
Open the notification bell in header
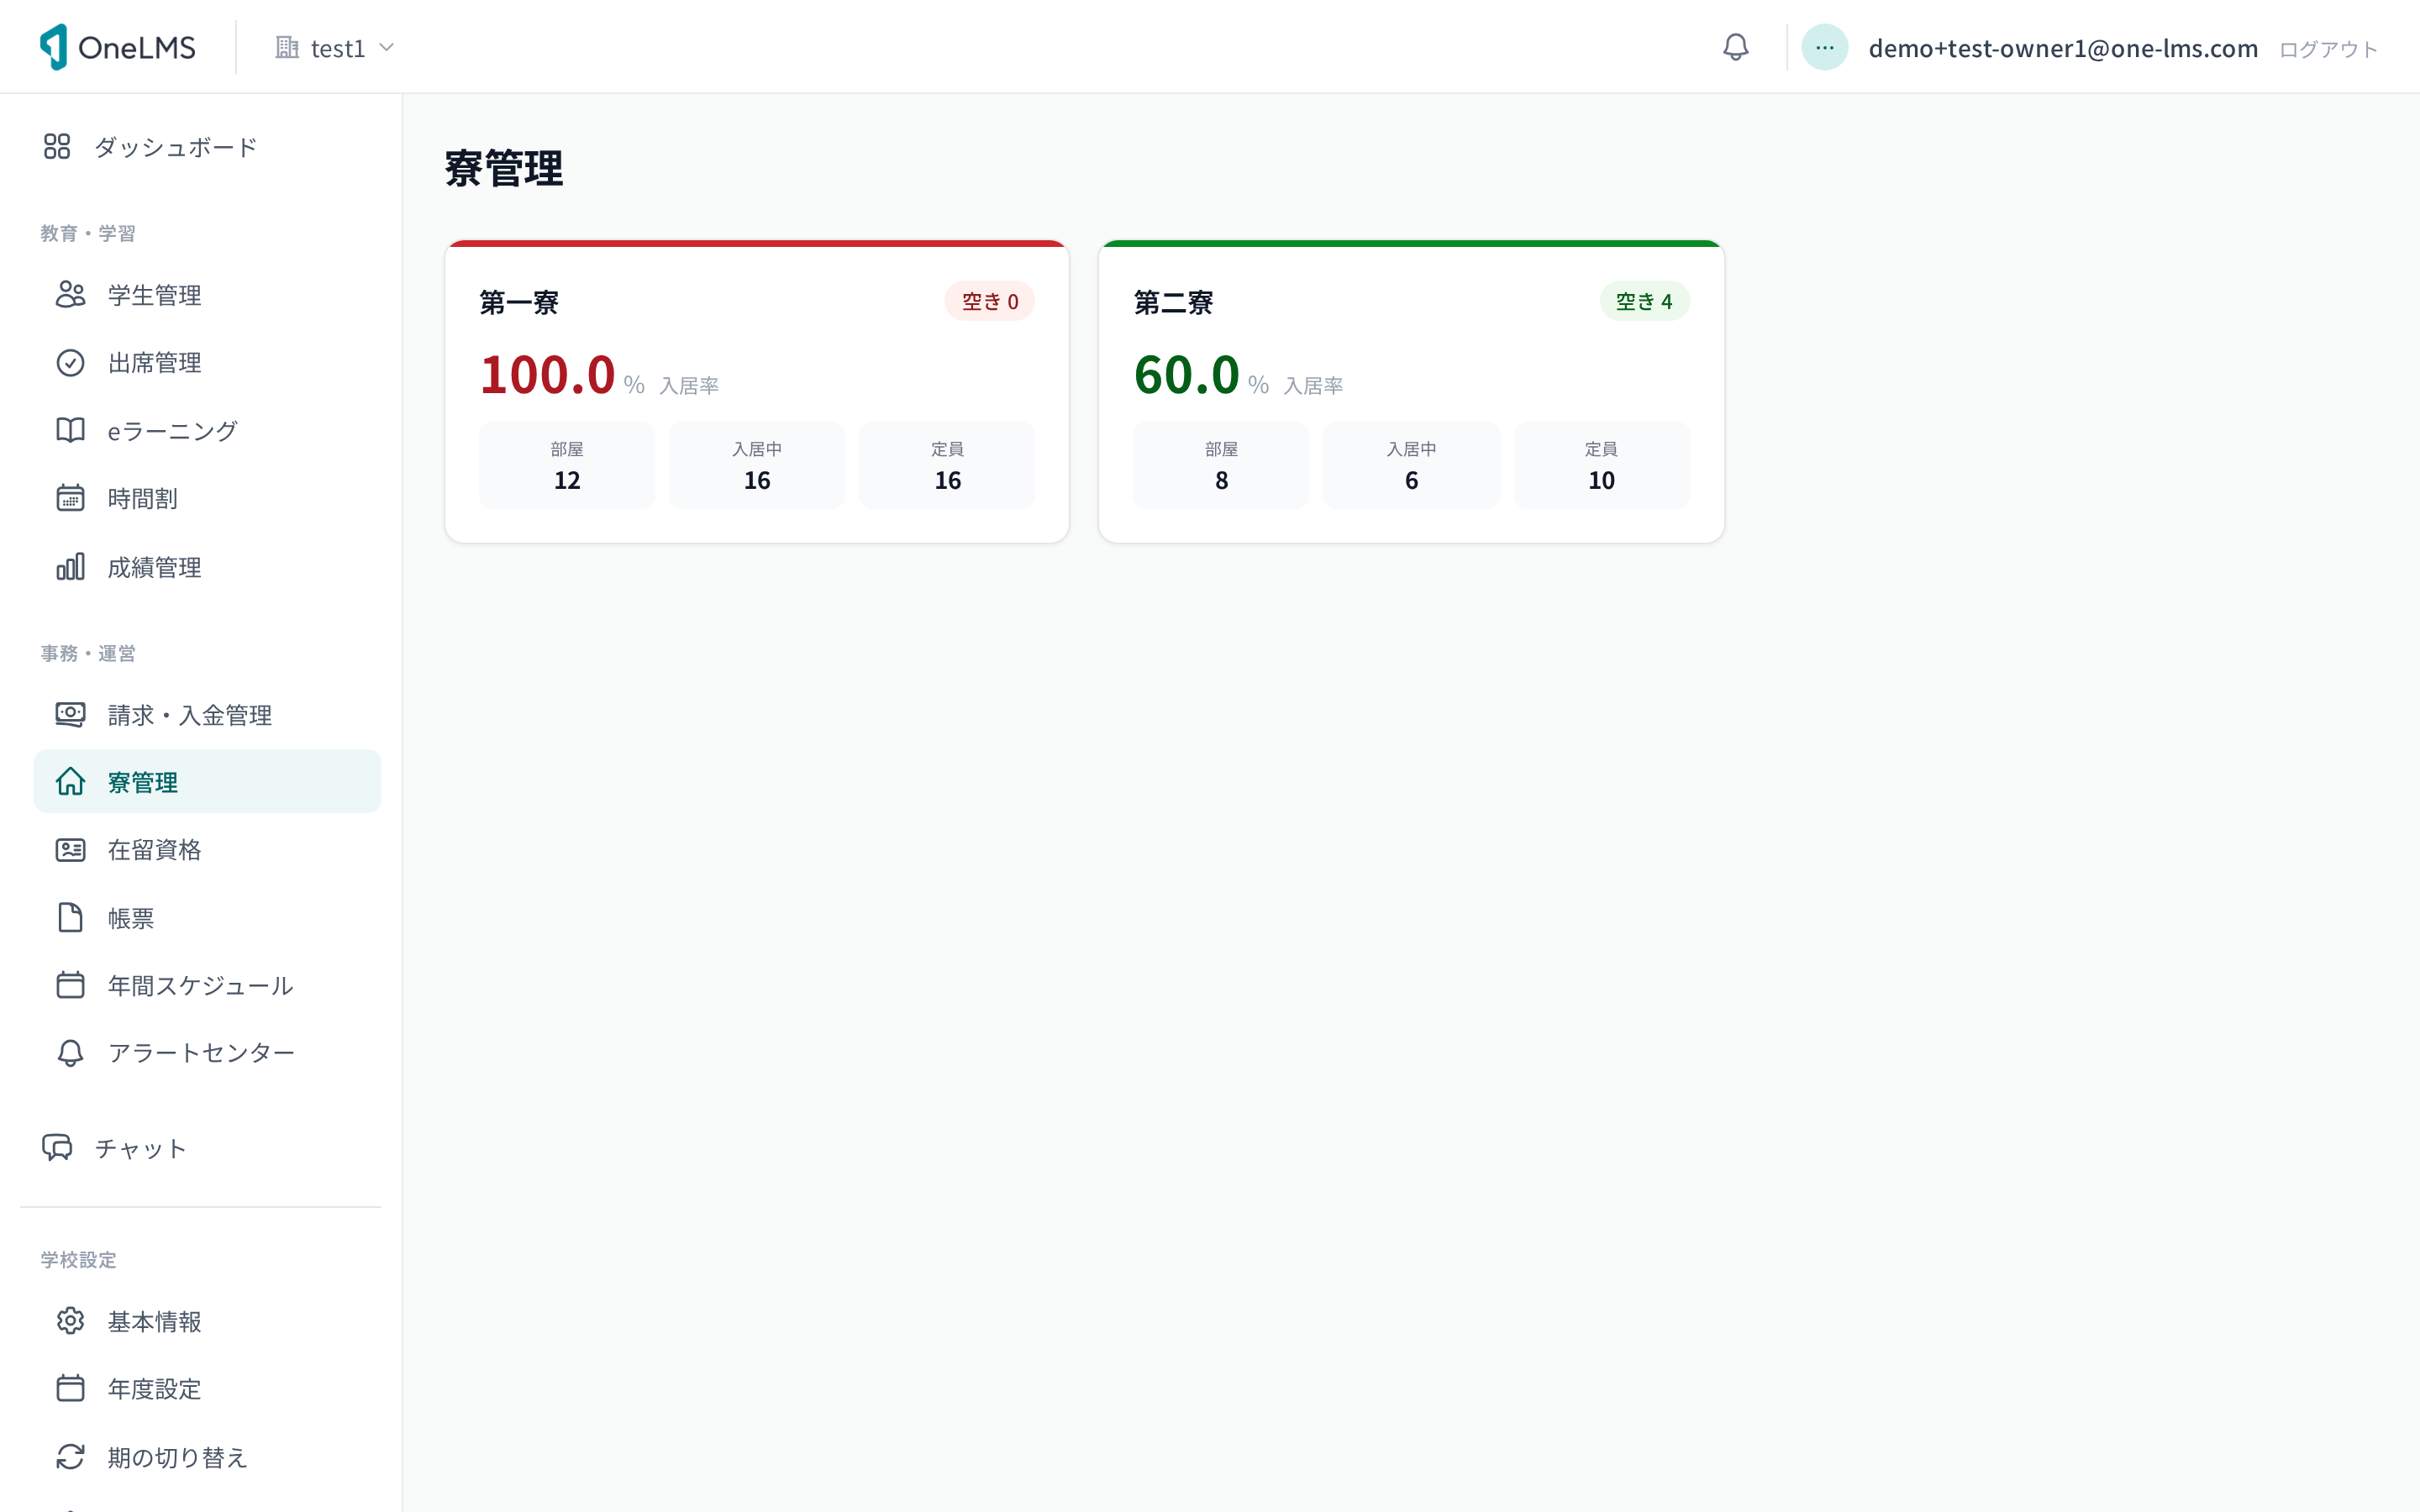coord(1735,47)
